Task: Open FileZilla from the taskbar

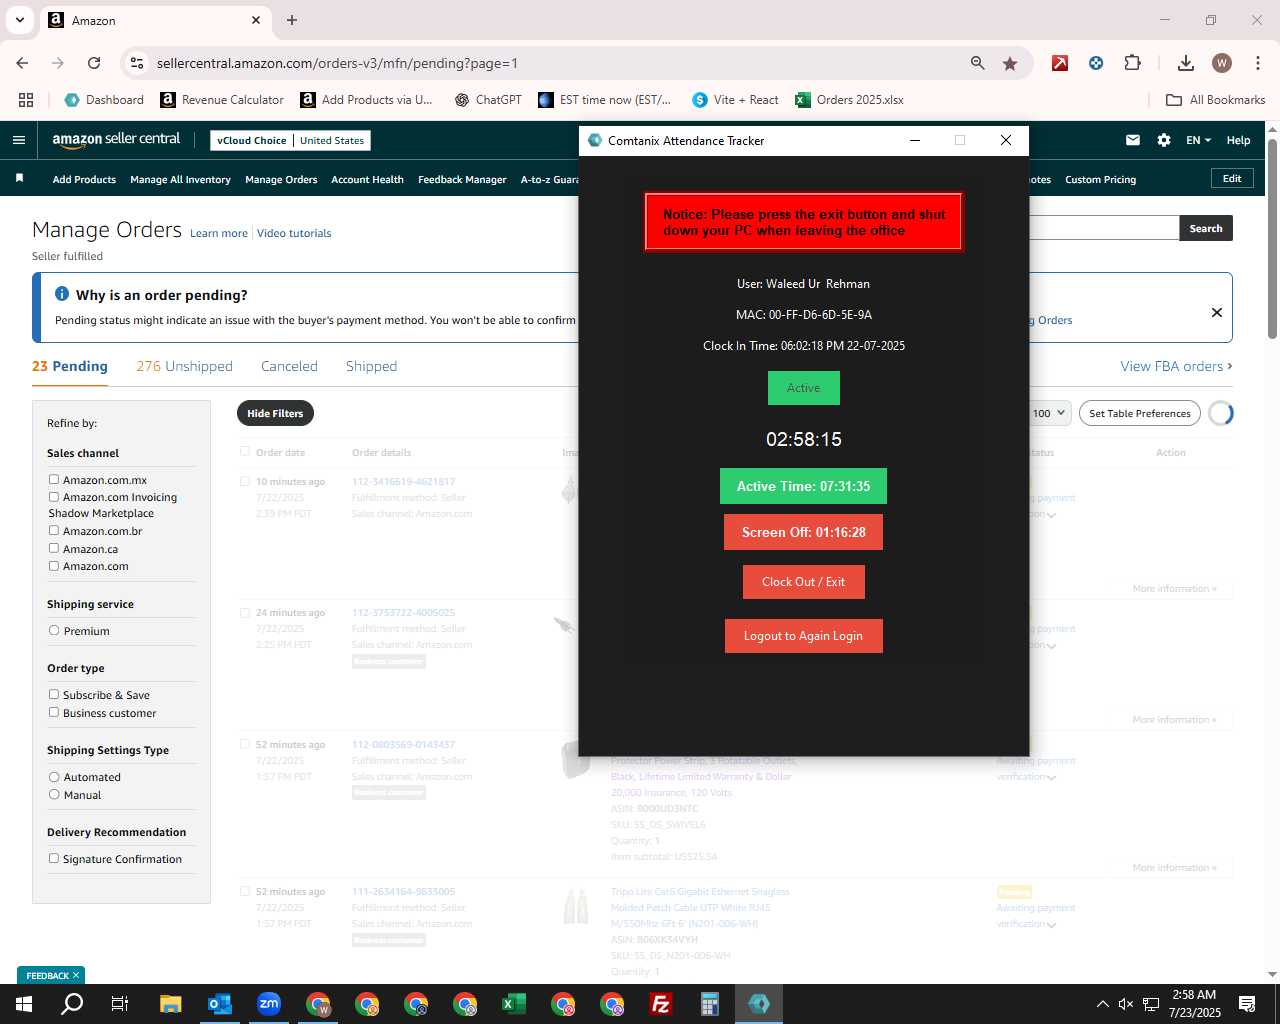Action: [661, 1004]
